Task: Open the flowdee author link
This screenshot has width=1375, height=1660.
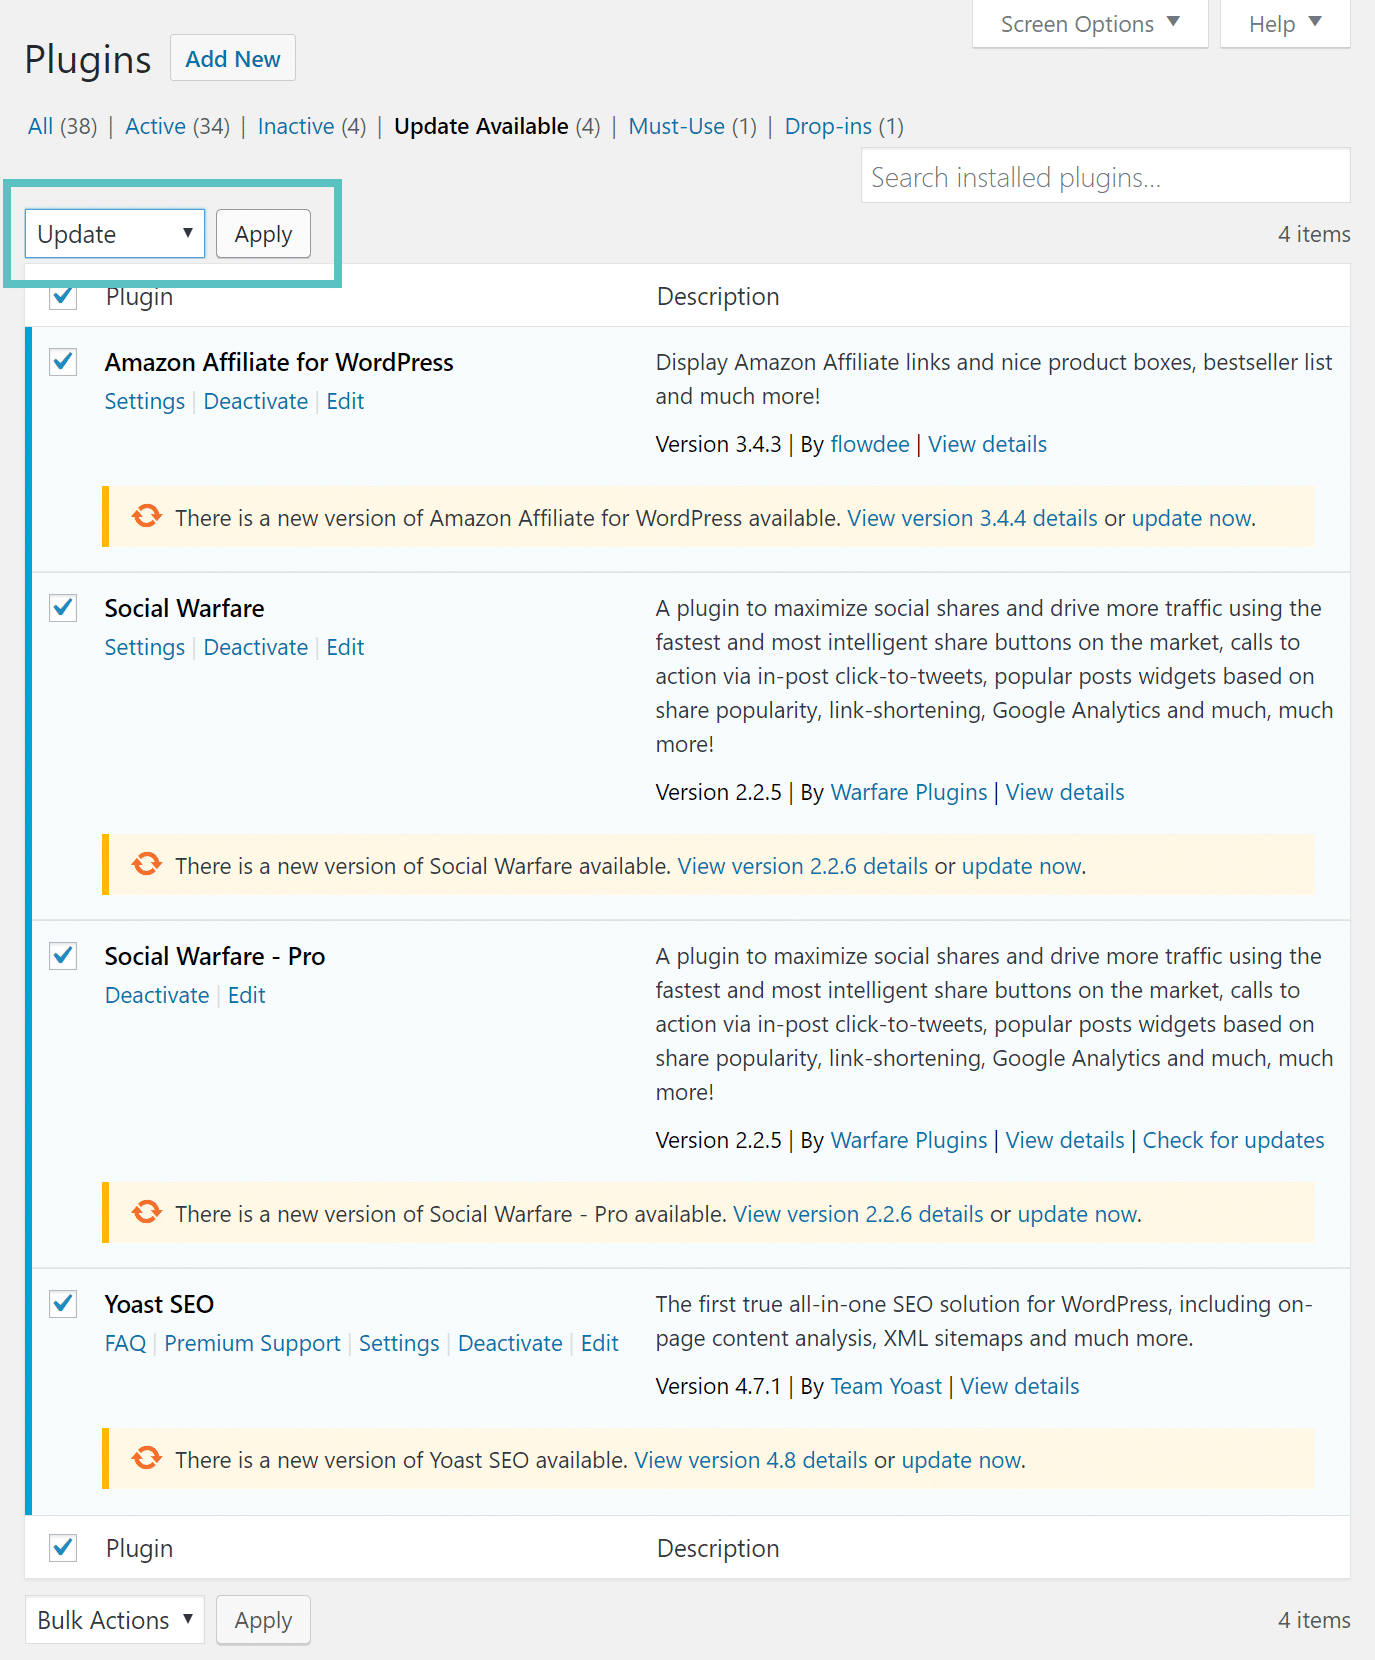Action: pyautogui.click(x=870, y=444)
